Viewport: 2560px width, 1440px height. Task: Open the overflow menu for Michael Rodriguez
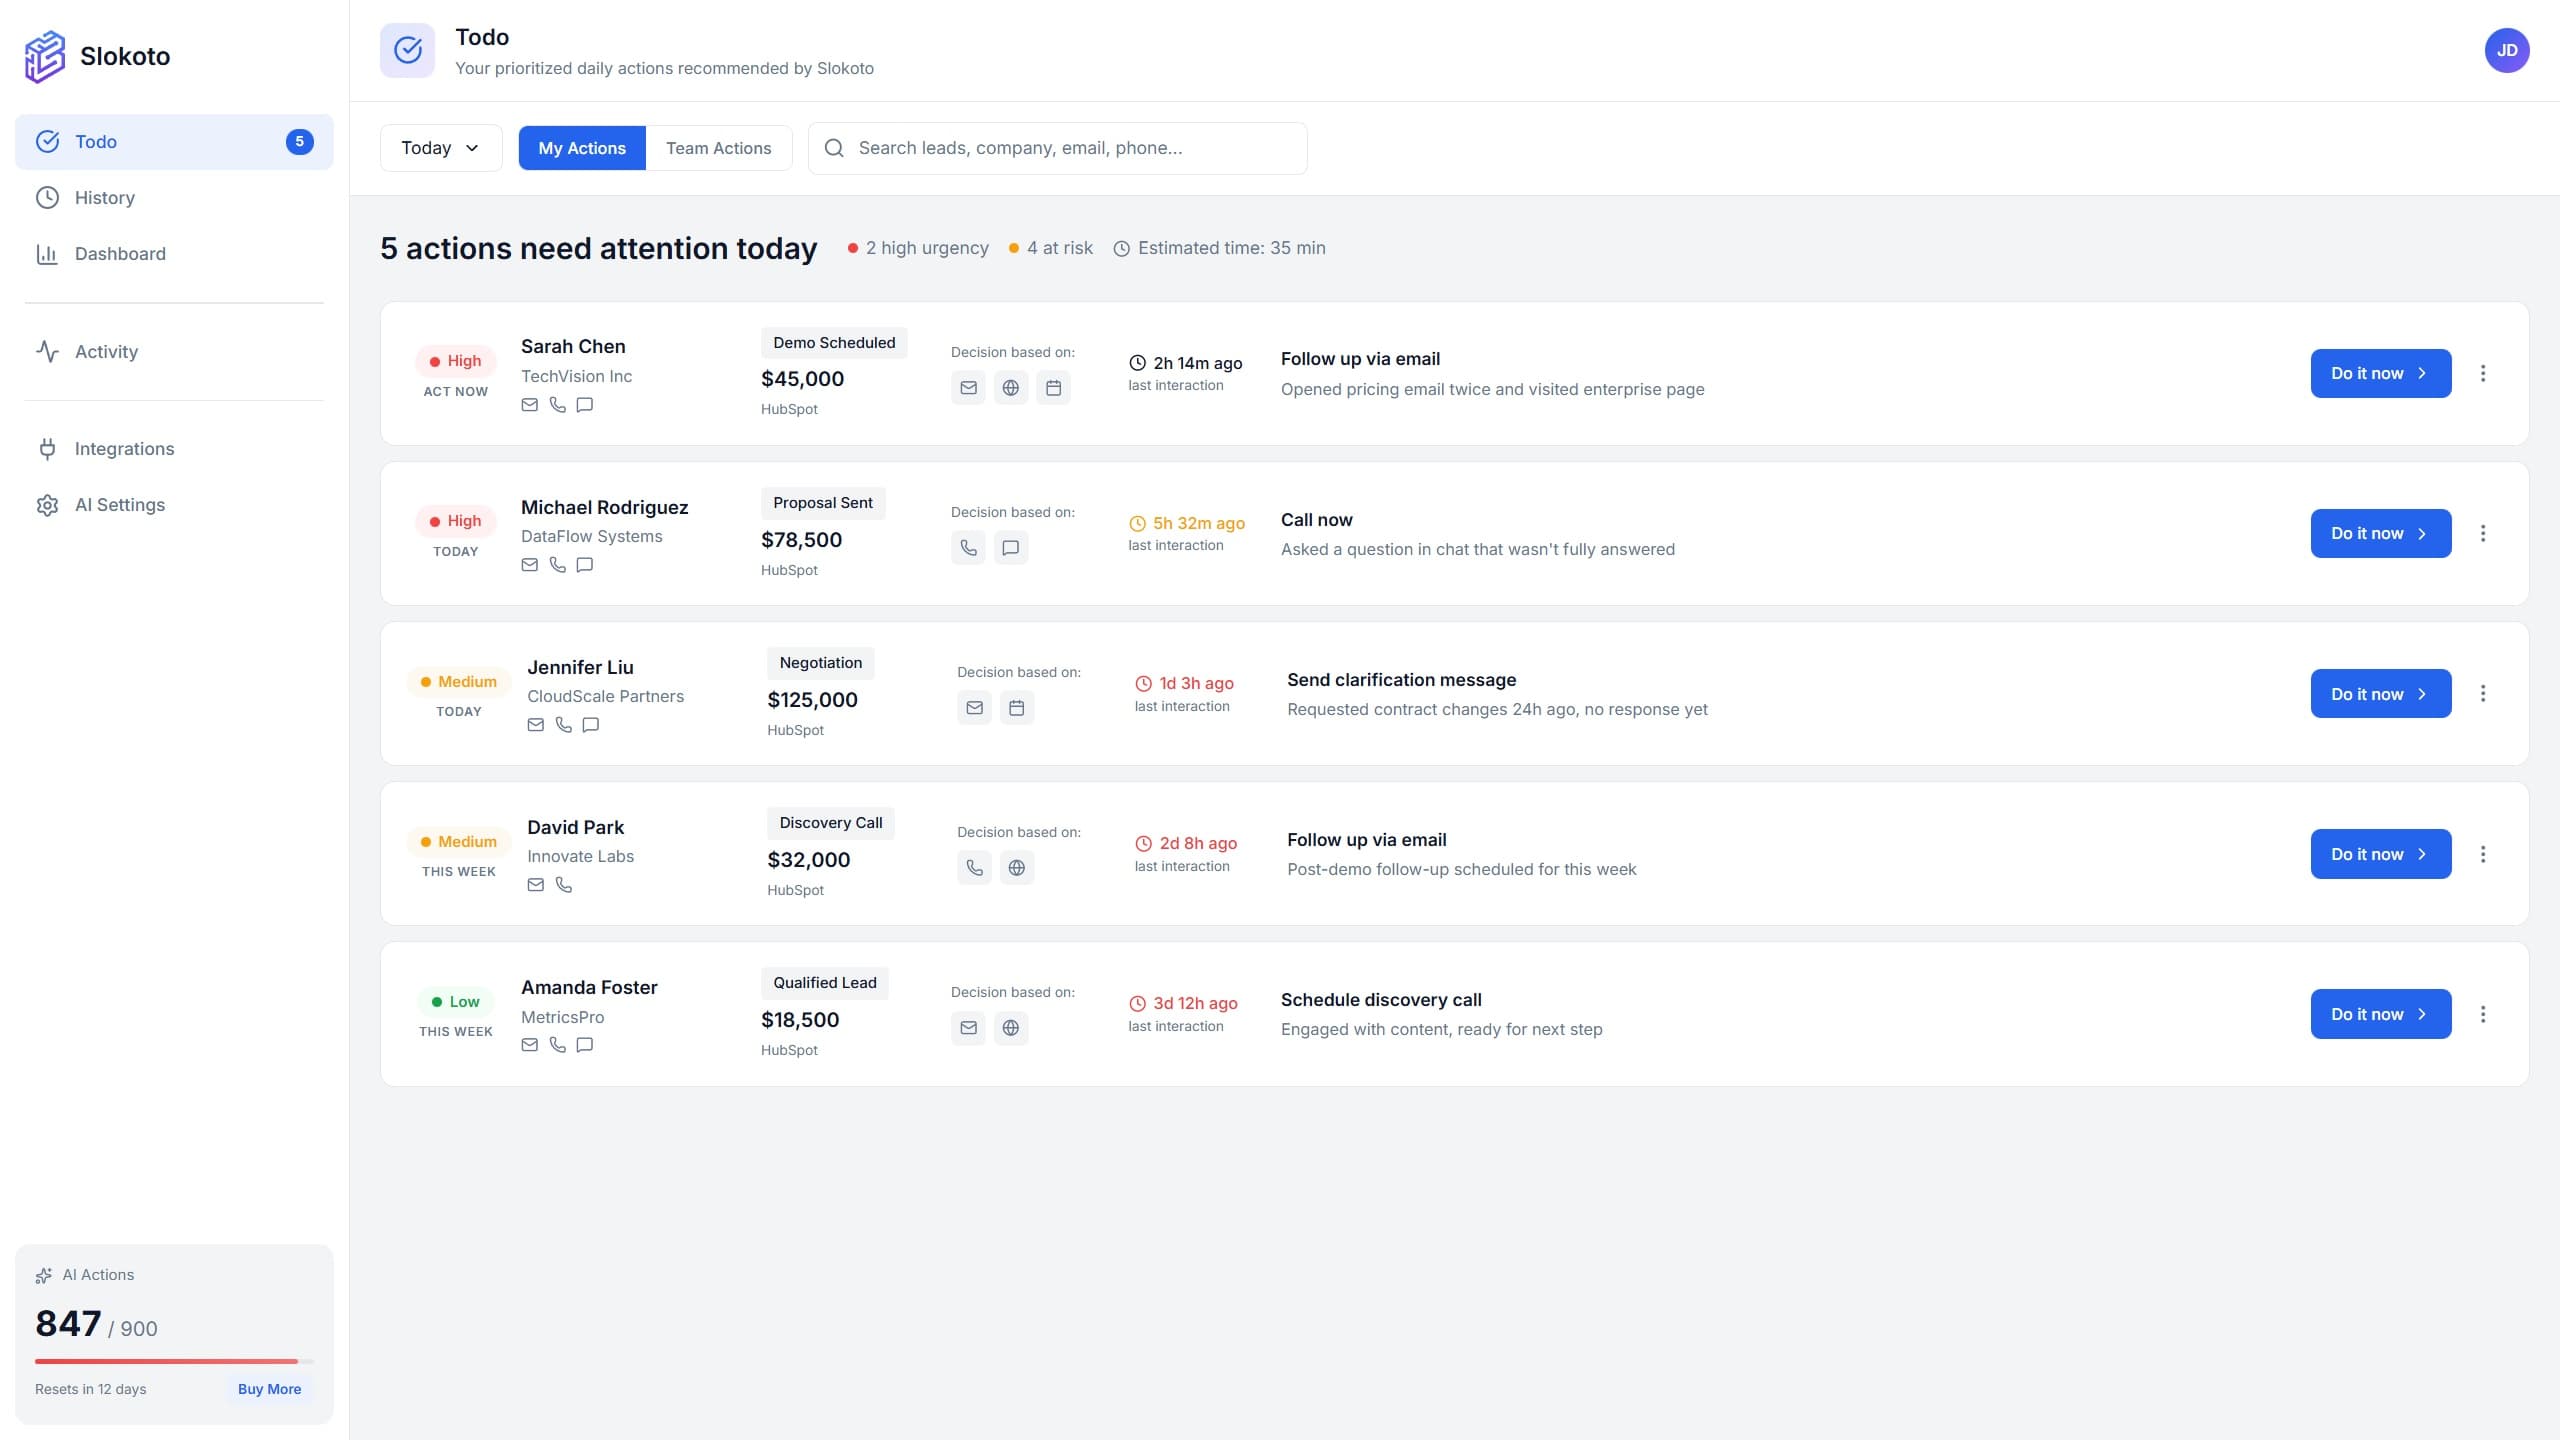click(x=2484, y=533)
